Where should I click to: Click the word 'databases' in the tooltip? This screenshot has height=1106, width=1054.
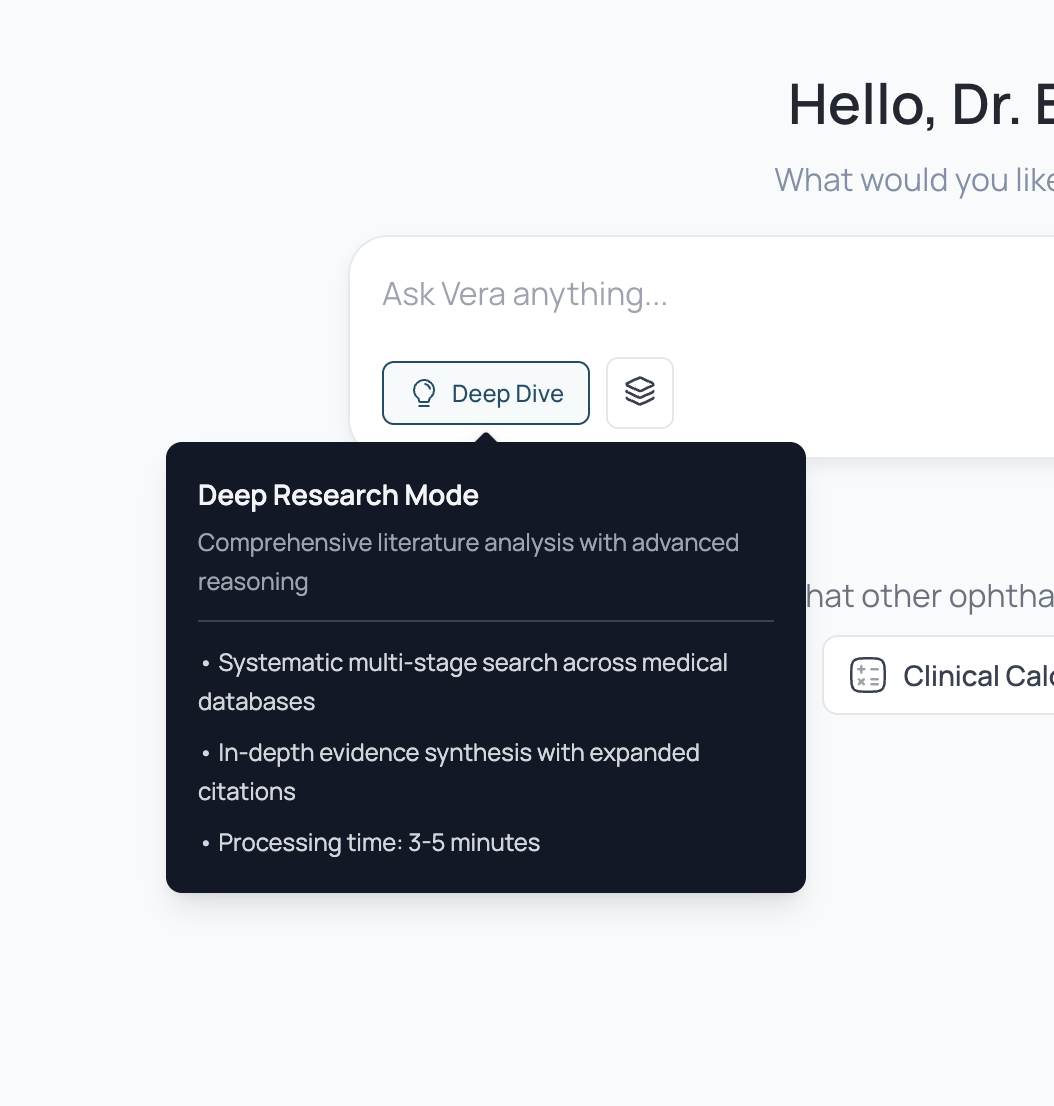pos(256,702)
